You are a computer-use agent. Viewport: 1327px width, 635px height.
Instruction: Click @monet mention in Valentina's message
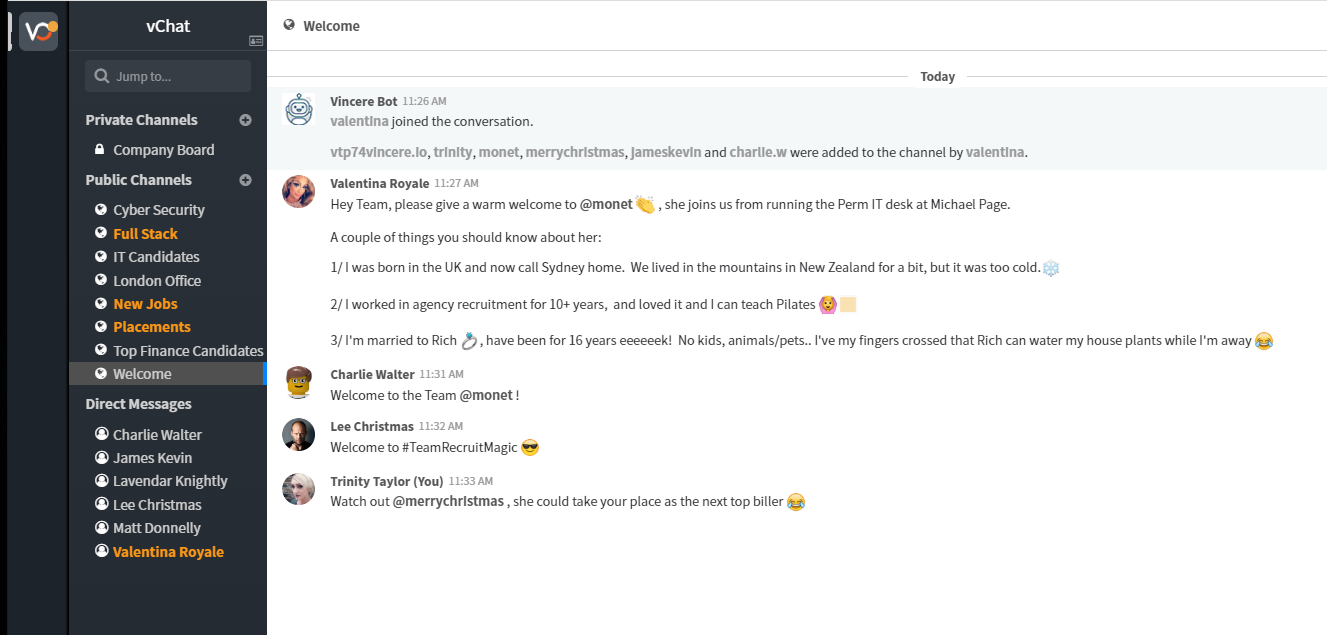606,204
